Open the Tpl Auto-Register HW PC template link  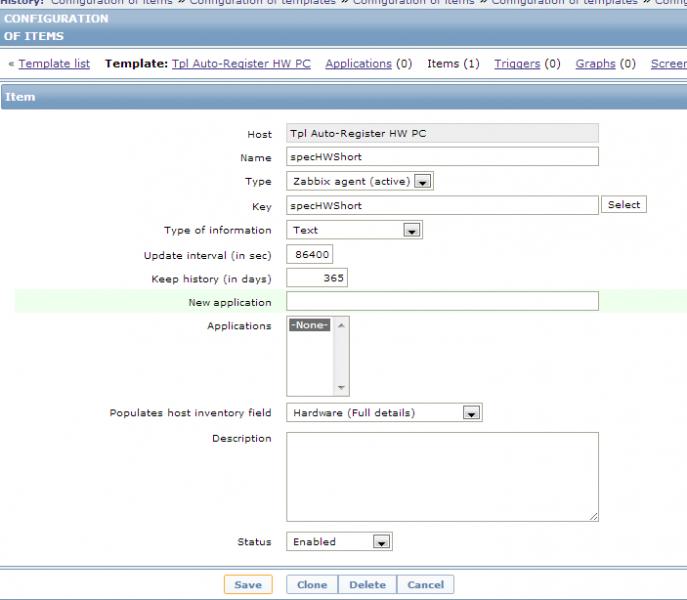point(241,64)
